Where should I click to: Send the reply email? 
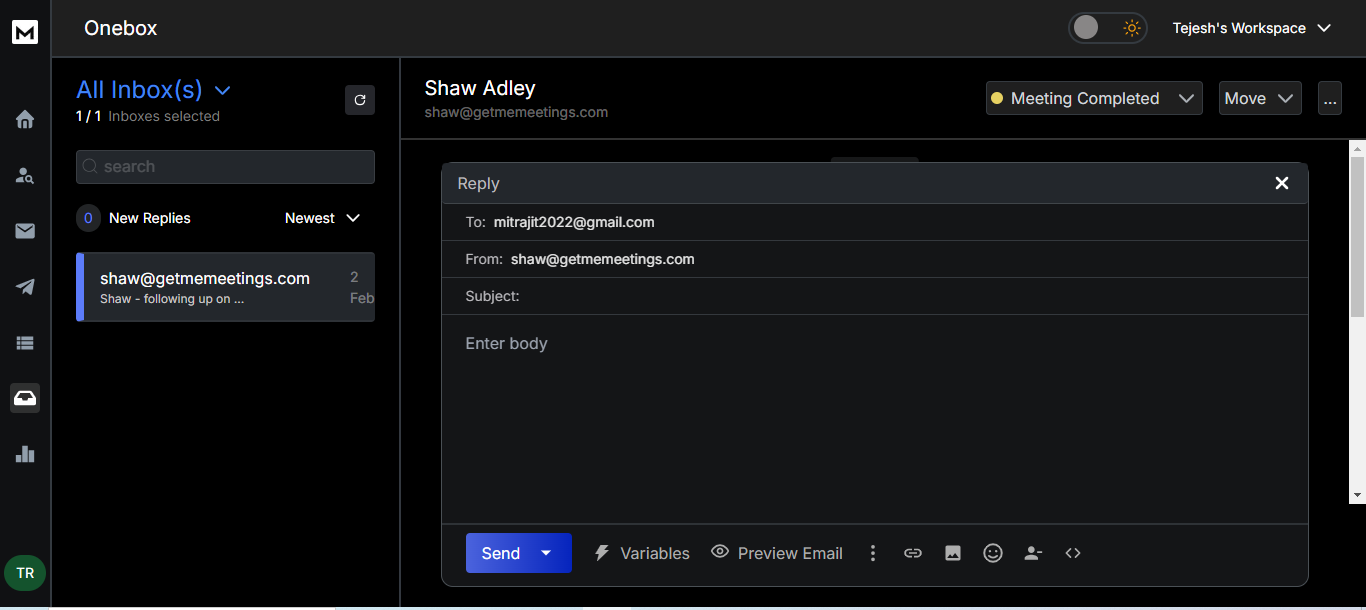click(500, 552)
